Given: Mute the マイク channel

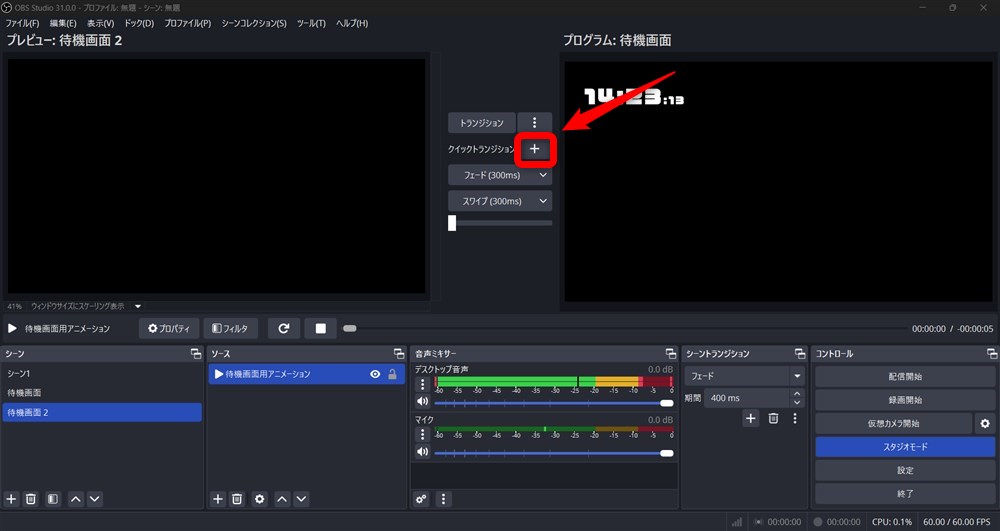Looking at the screenshot, I should coord(422,452).
